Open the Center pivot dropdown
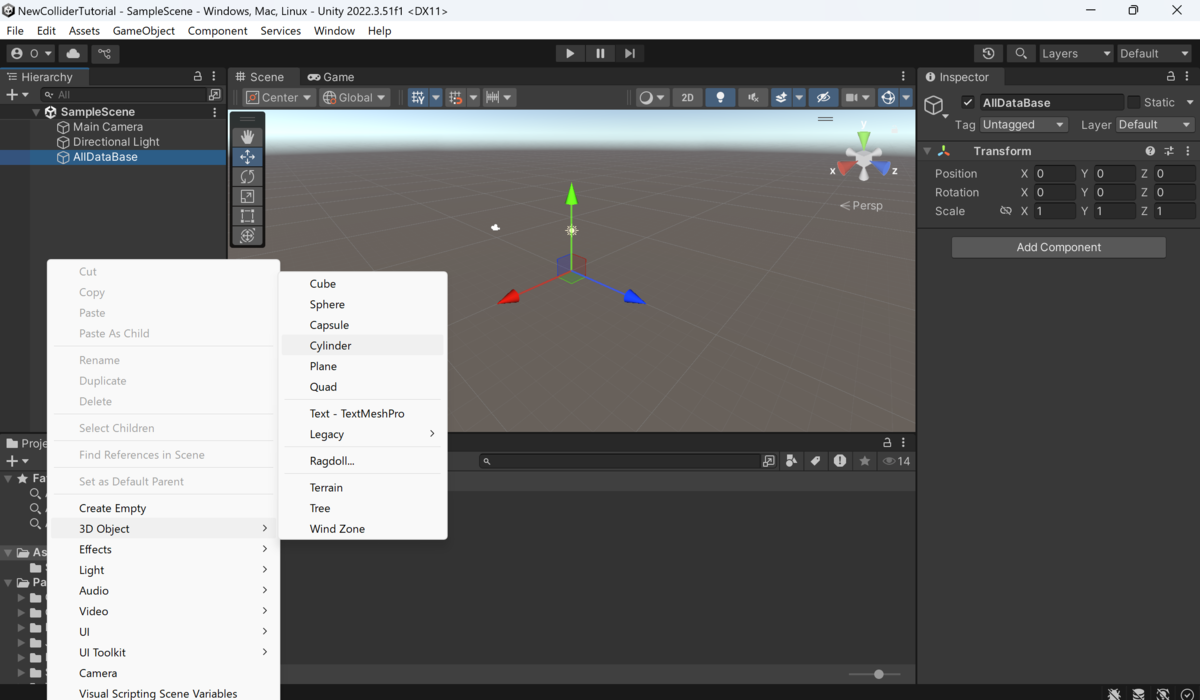 (x=279, y=97)
